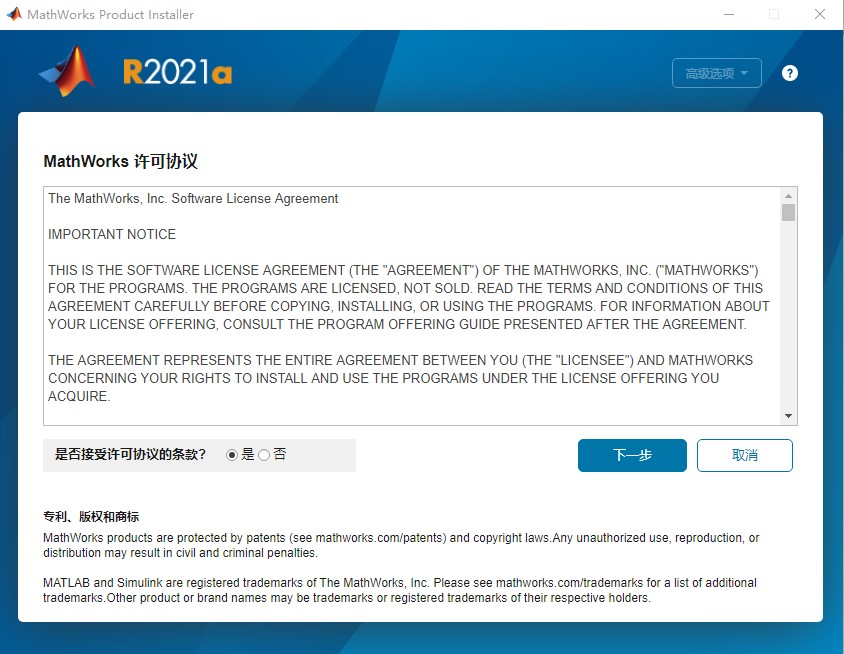Close the MathWorks Product Installer window
Screen dimensions: 844x654
point(820,14)
